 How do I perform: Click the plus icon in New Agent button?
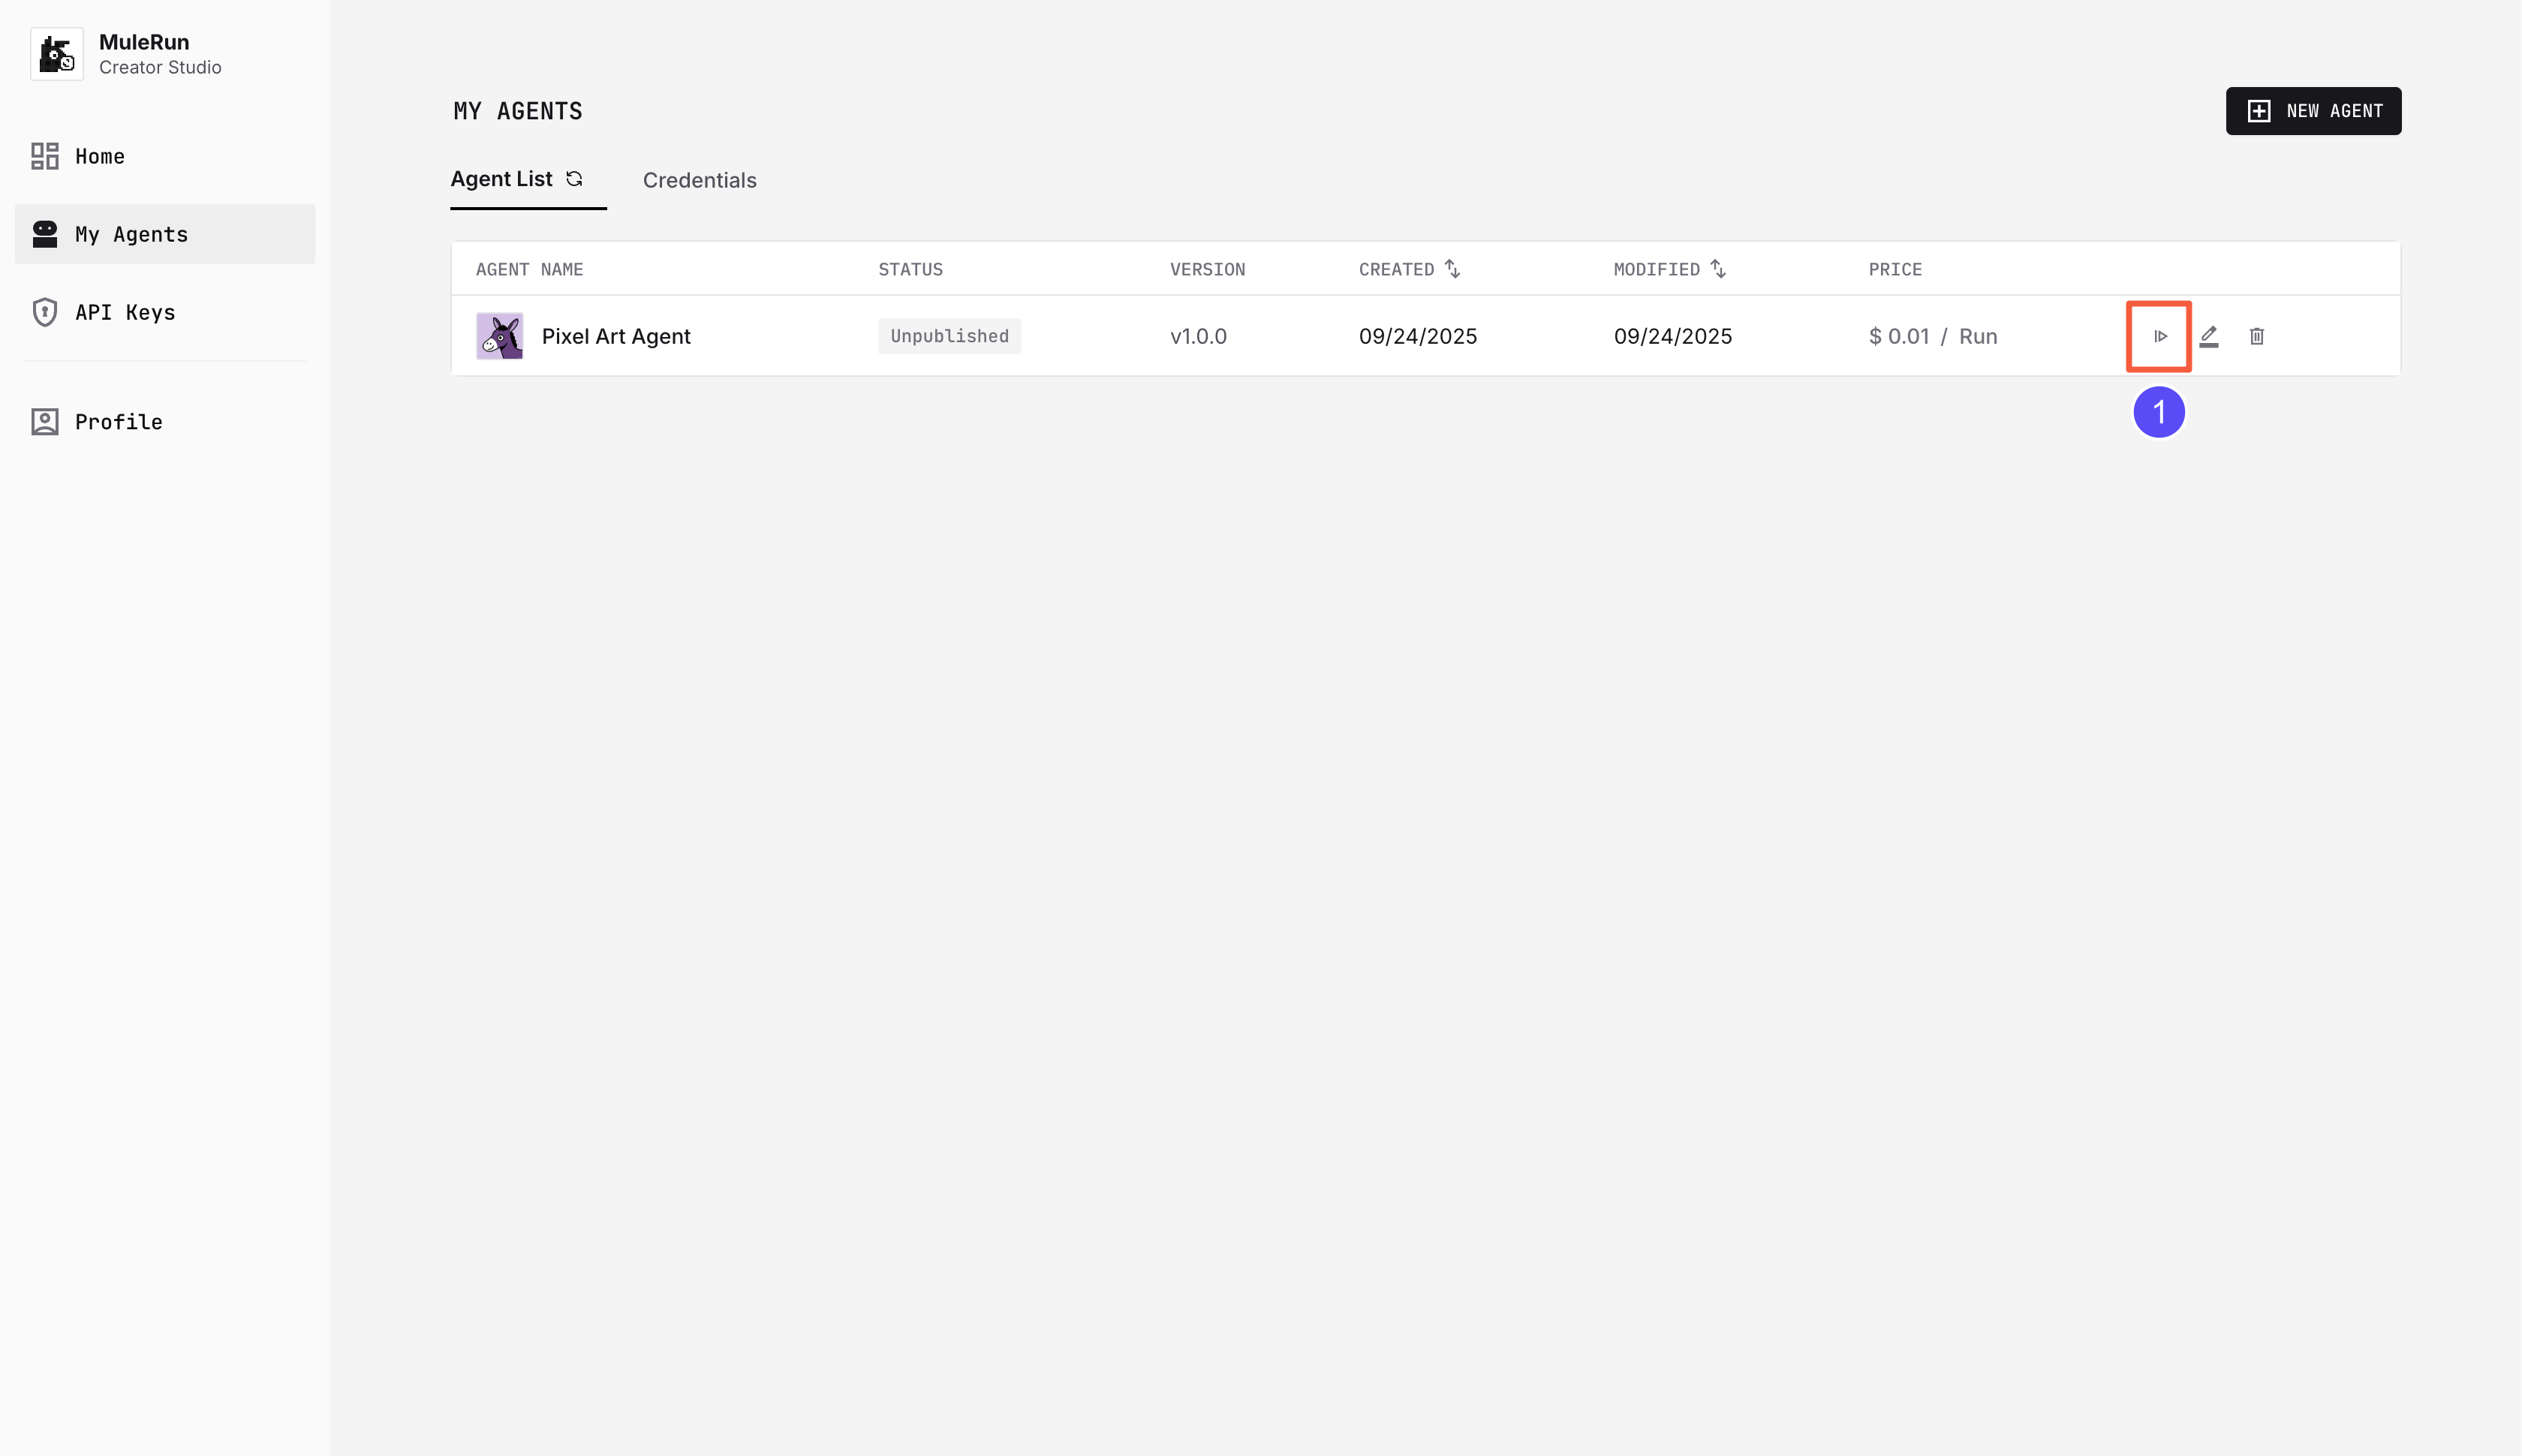pyautogui.click(x=2259, y=111)
